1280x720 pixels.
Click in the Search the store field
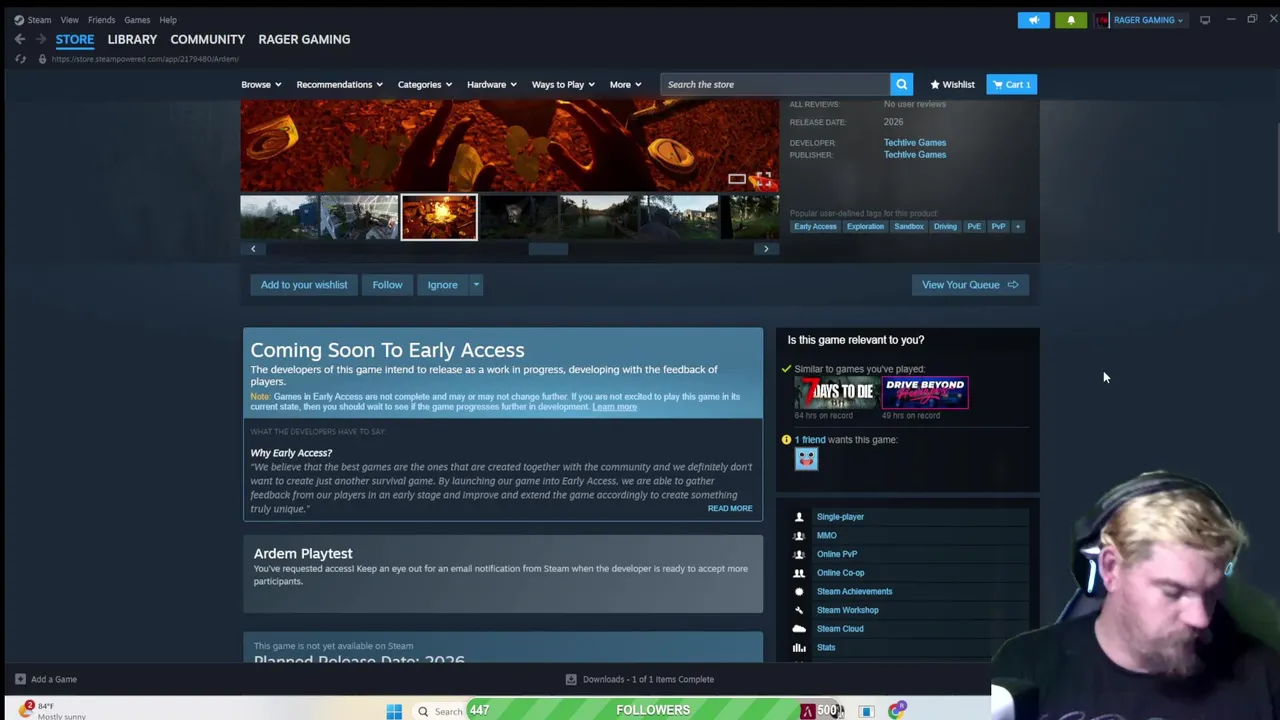tap(775, 84)
